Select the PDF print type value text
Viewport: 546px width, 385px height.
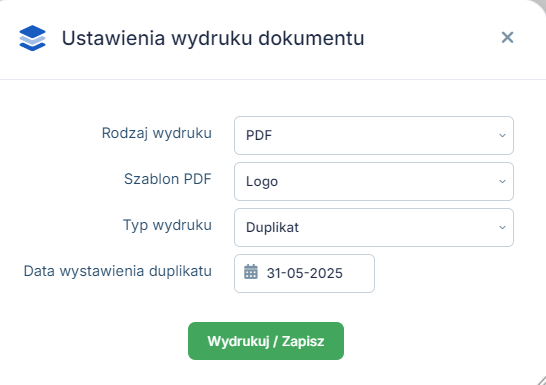coord(259,135)
